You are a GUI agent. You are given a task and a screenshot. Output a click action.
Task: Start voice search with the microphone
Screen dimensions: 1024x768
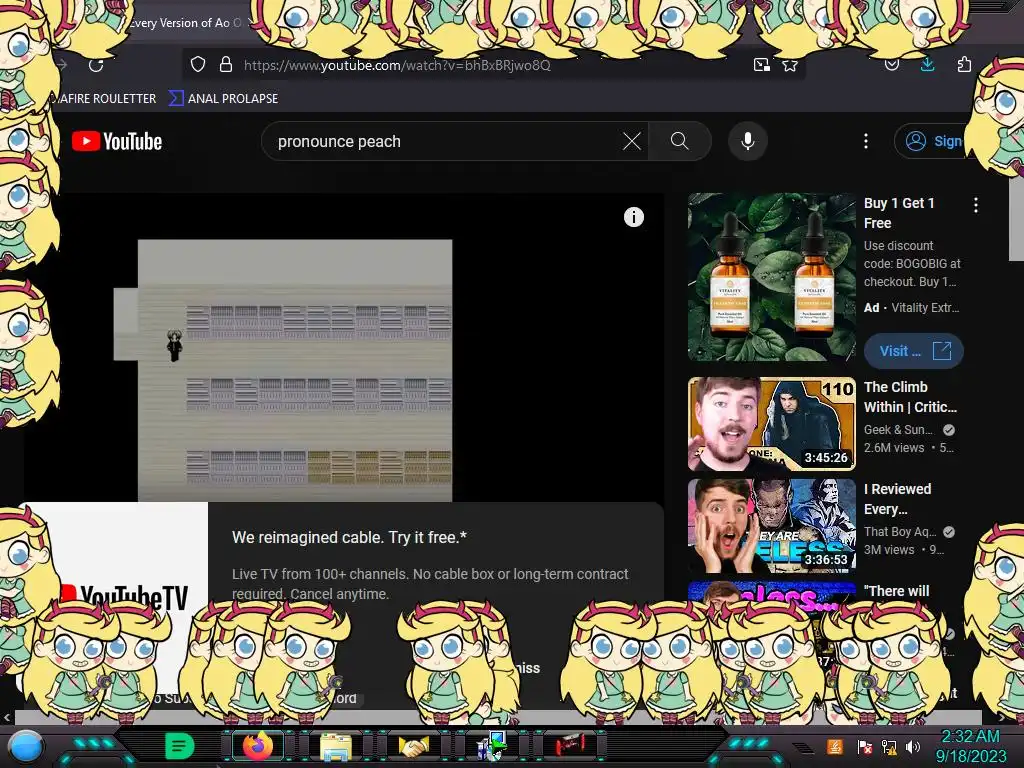(748, 141)
